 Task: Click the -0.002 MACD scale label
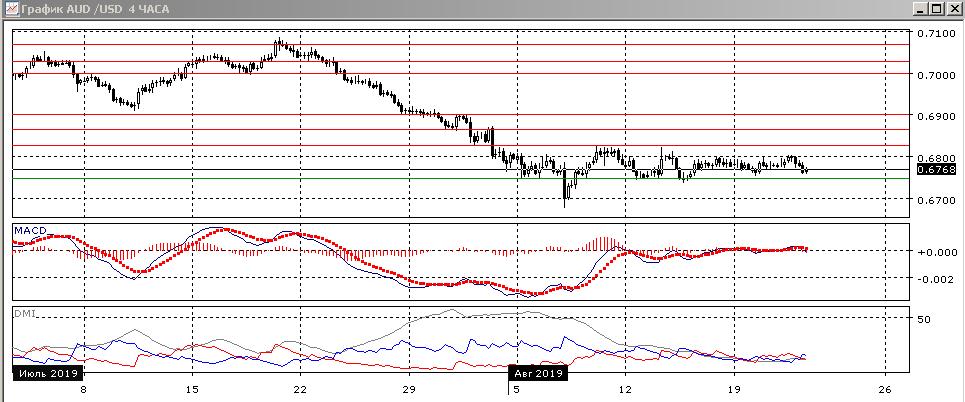[x=936, y=279]
